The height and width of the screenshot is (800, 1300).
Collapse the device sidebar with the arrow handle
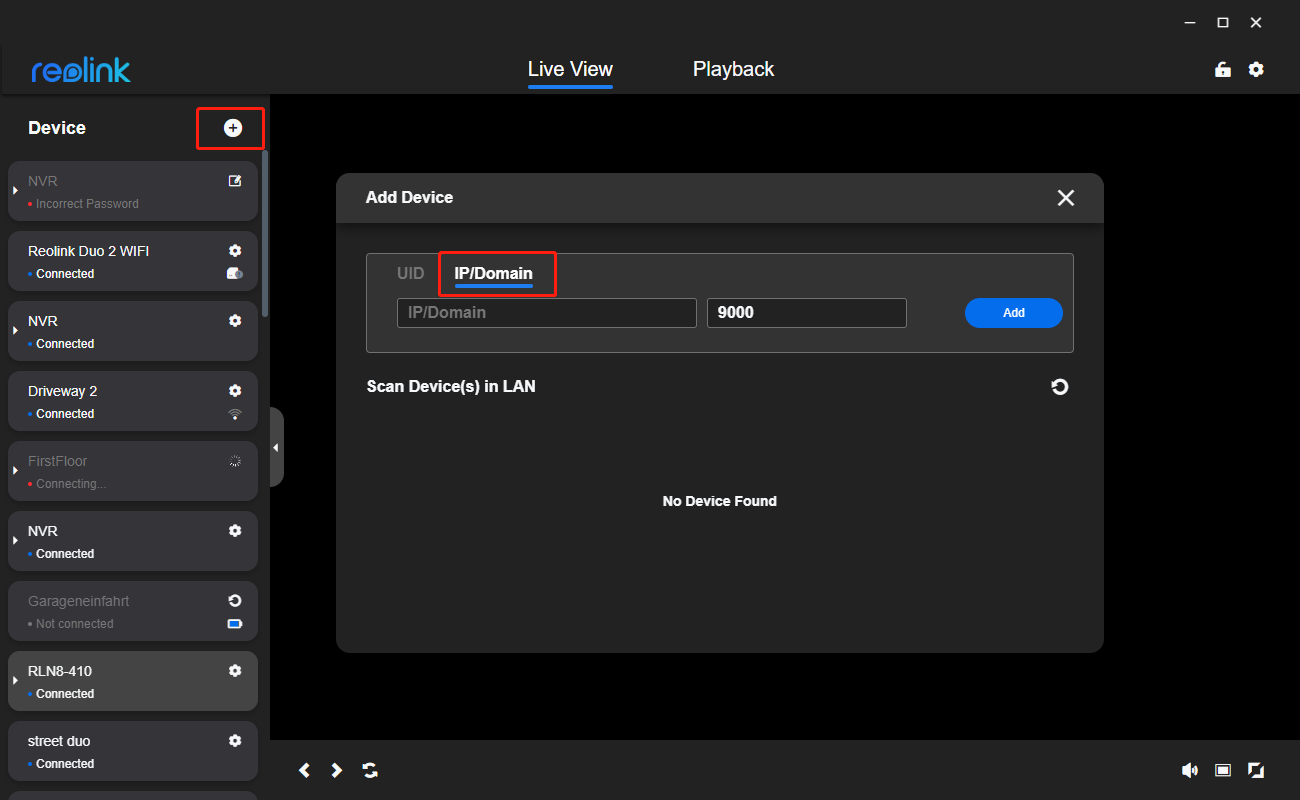(x=276, y=447)
